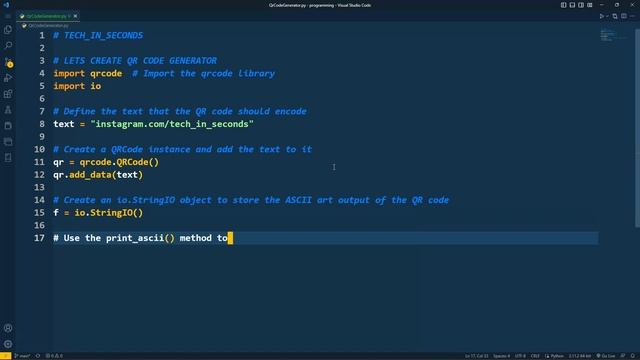This screenshot has height=360, width=640.
Task: Open the Explorer view in the activity bar
Action: pyautogui.click(x=8, y=29)
